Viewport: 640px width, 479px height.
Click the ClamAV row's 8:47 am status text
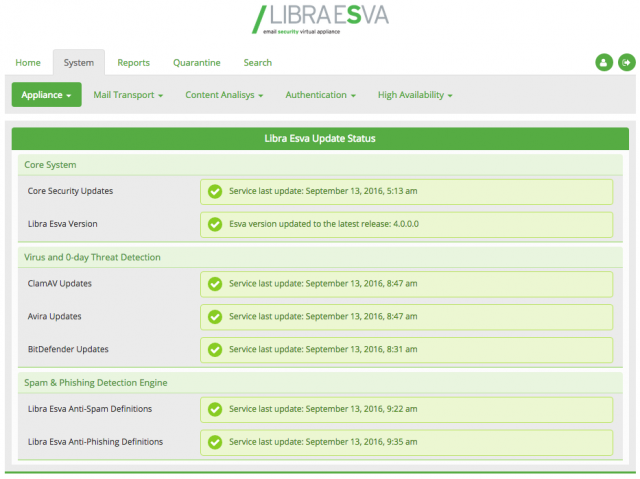click(x=323, y=284)
